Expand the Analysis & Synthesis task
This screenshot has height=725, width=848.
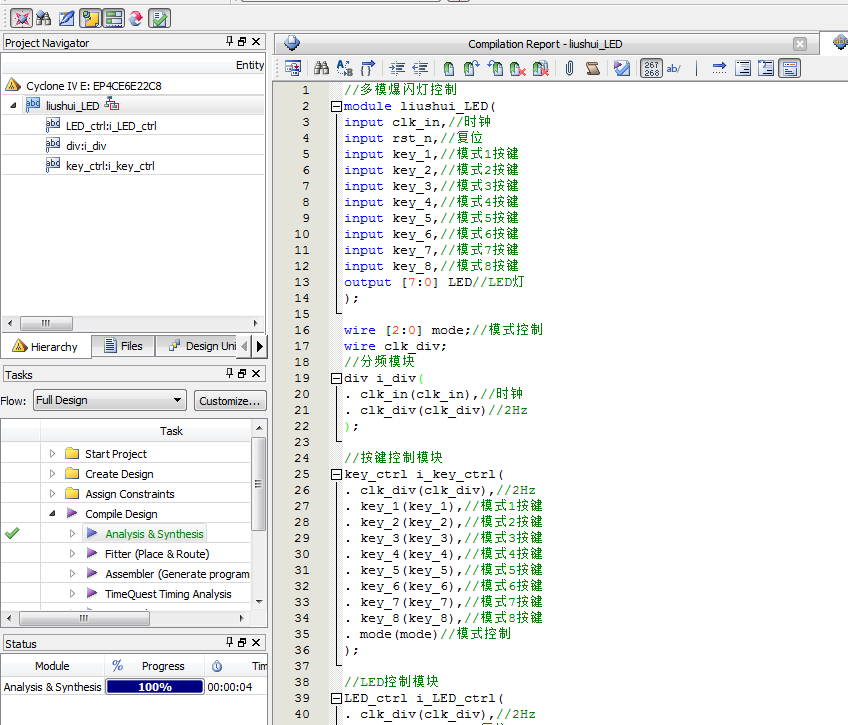(72, 534)
